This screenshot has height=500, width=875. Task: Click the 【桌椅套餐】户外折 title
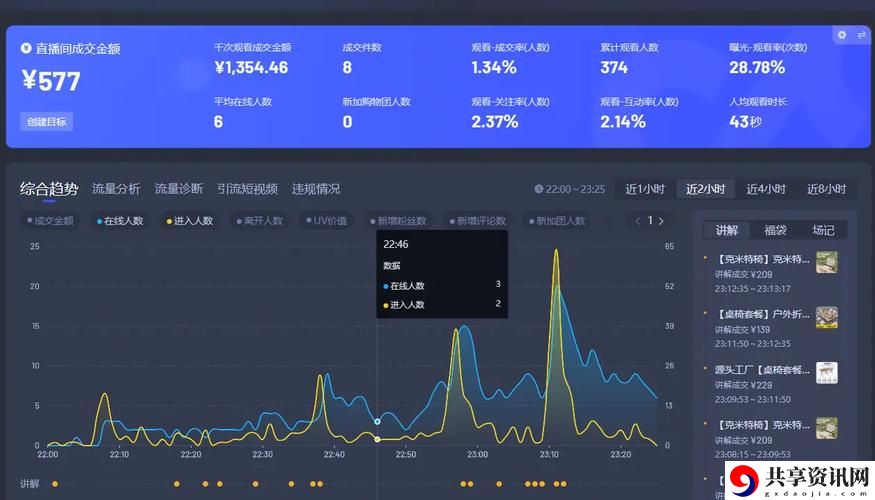pyautogui.click(x=762, y=314)
